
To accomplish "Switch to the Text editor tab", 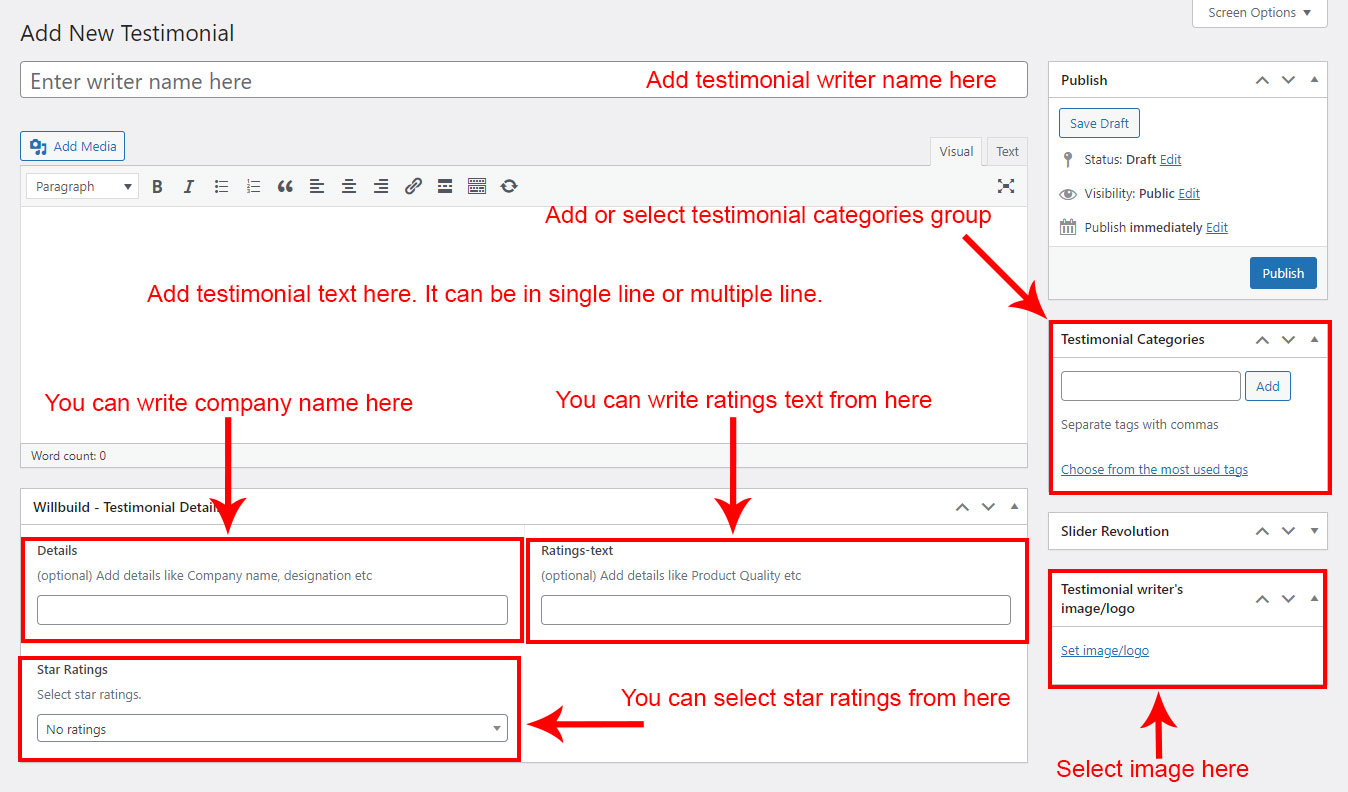I will tap(1007, 152).
